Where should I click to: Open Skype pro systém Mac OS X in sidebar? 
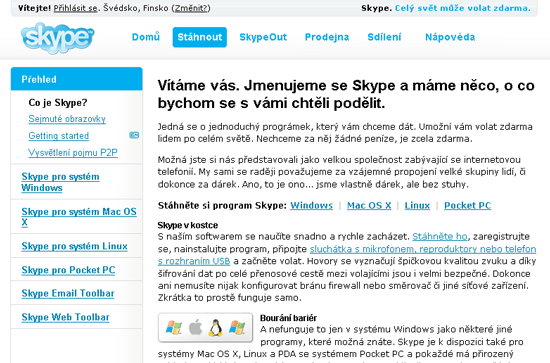click(79, 217)
